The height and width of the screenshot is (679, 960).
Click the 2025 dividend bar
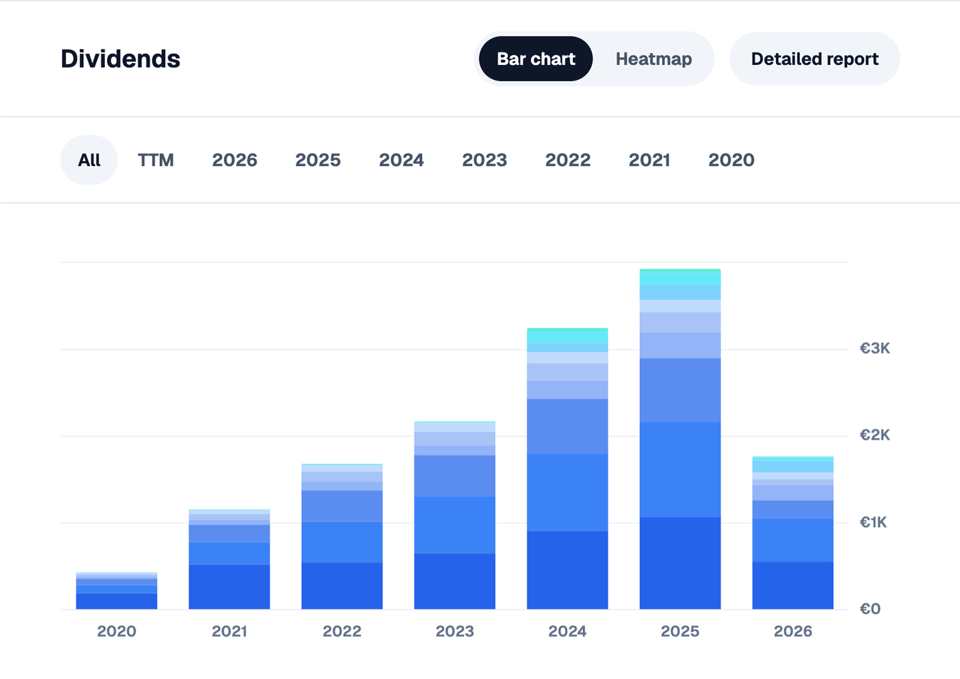pos(680,439)
